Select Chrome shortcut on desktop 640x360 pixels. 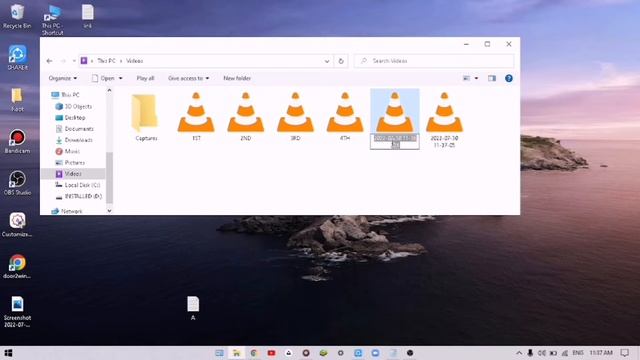[17, 266]
